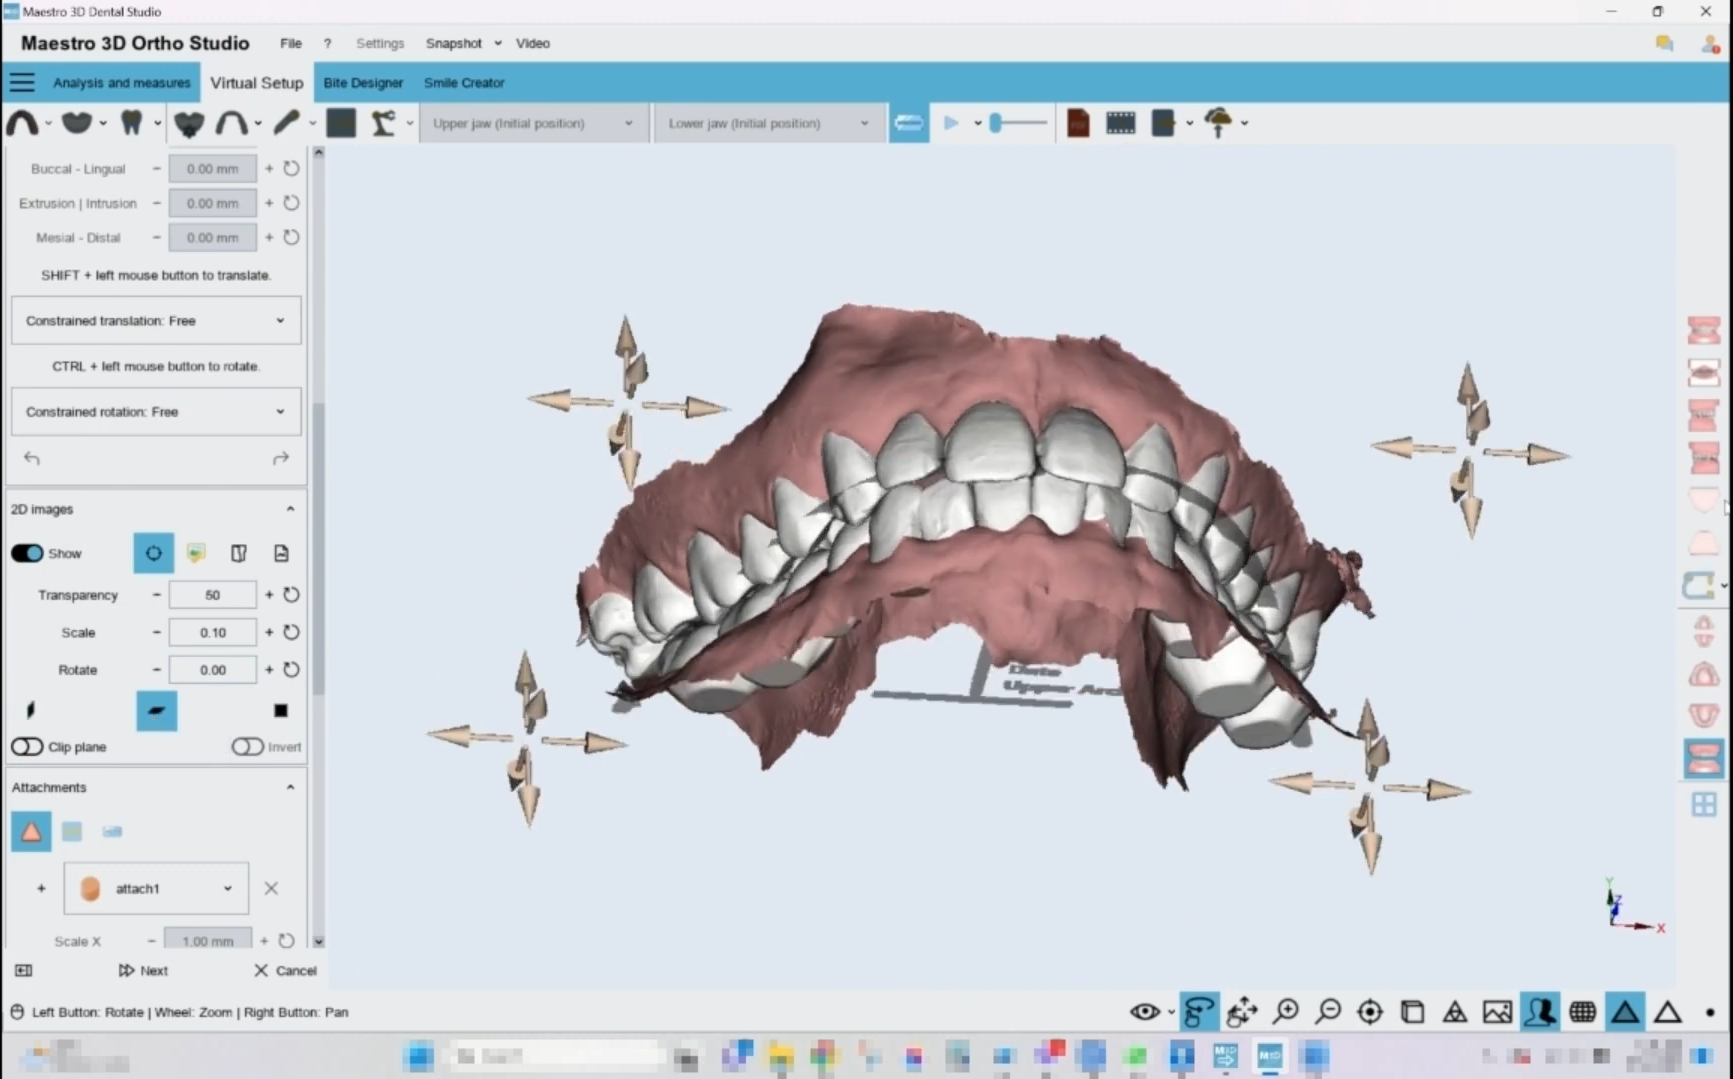Click the Cancel button
The width and height of the screenshot is (1733, 1079).
(285, 970)
